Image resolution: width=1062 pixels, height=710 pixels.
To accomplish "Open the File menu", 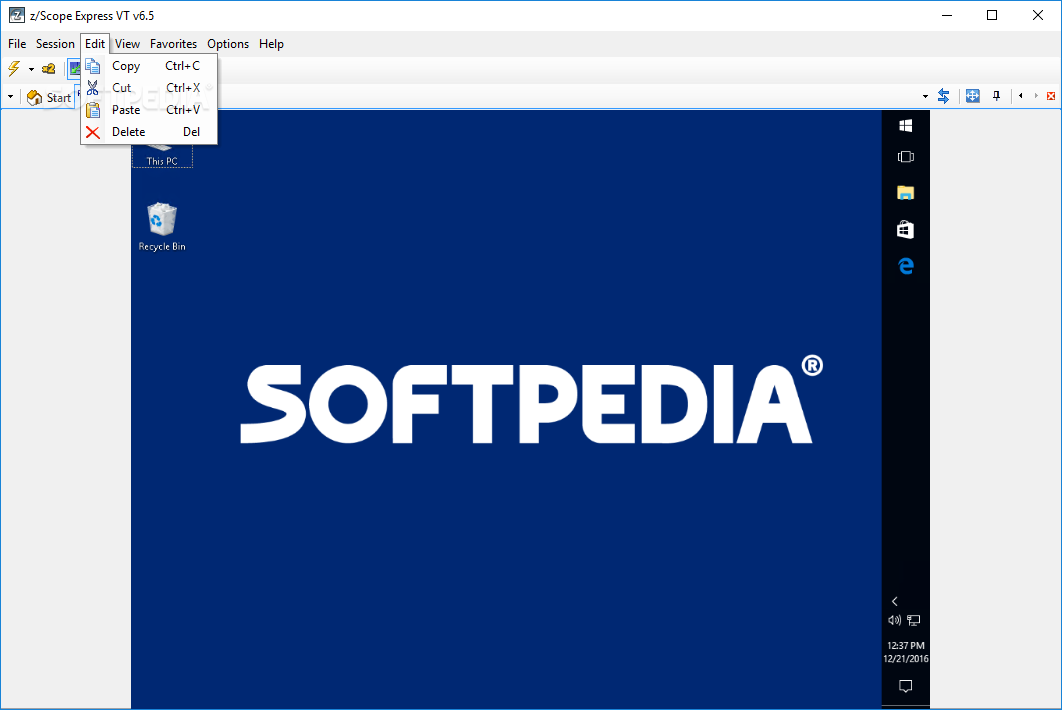I will (17, 43).
